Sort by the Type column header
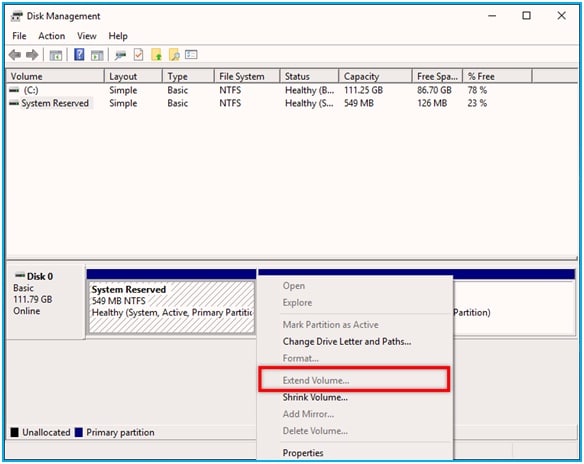584x464 pixels. coord(188,76)
